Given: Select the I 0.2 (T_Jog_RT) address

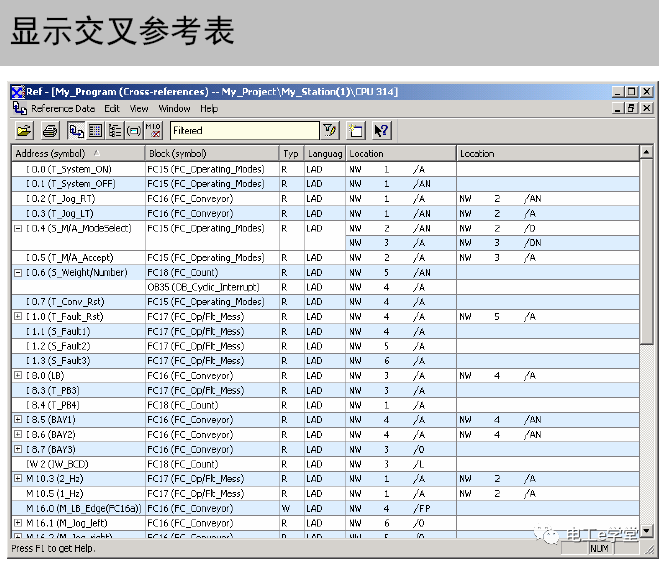Looking at the screenshot, I should (x=61, y=199).
